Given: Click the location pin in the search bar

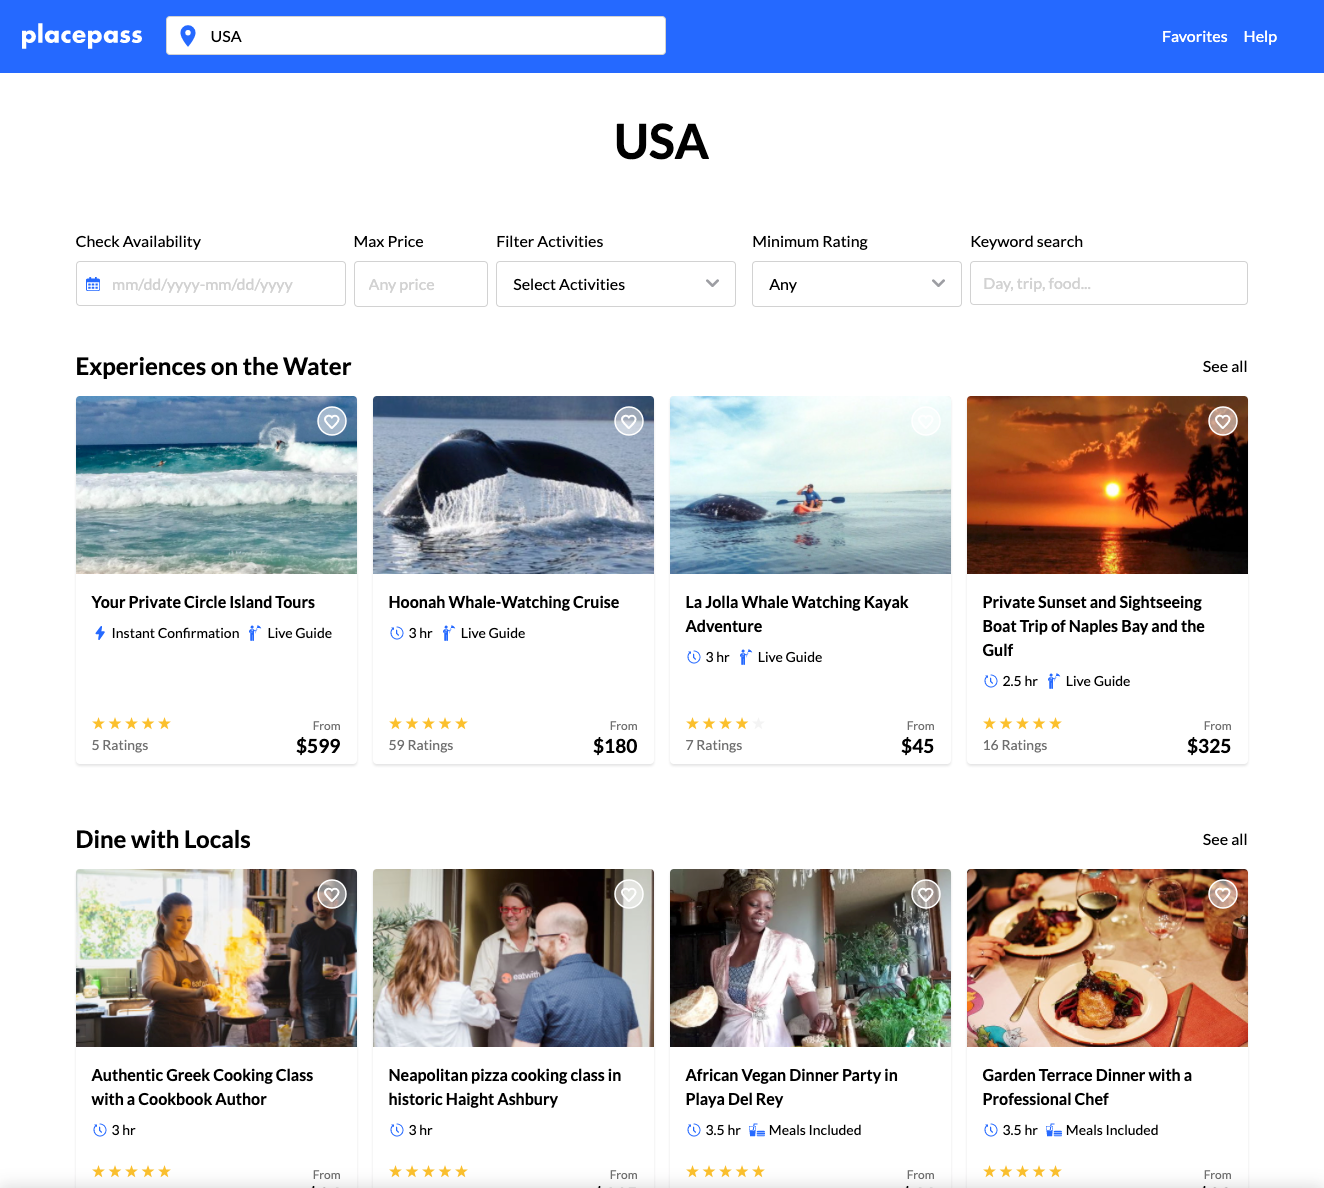Looking at the screenshot, I should (188, 35).
